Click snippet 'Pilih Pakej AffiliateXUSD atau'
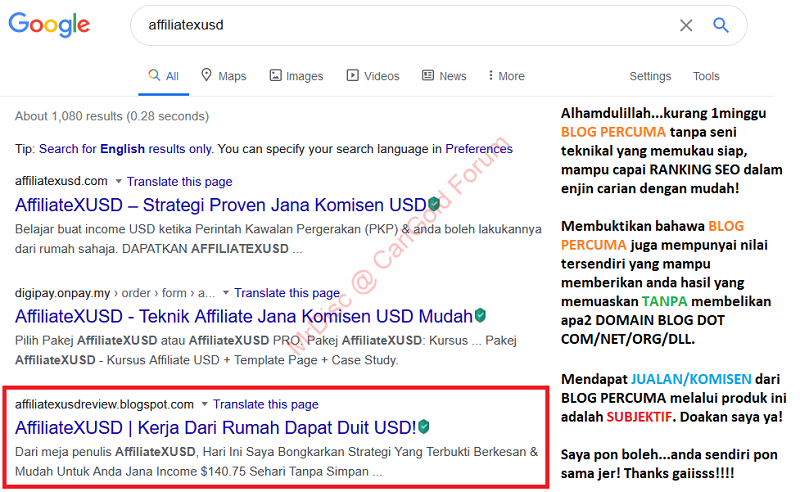800x492 pixels. (266, 350)
